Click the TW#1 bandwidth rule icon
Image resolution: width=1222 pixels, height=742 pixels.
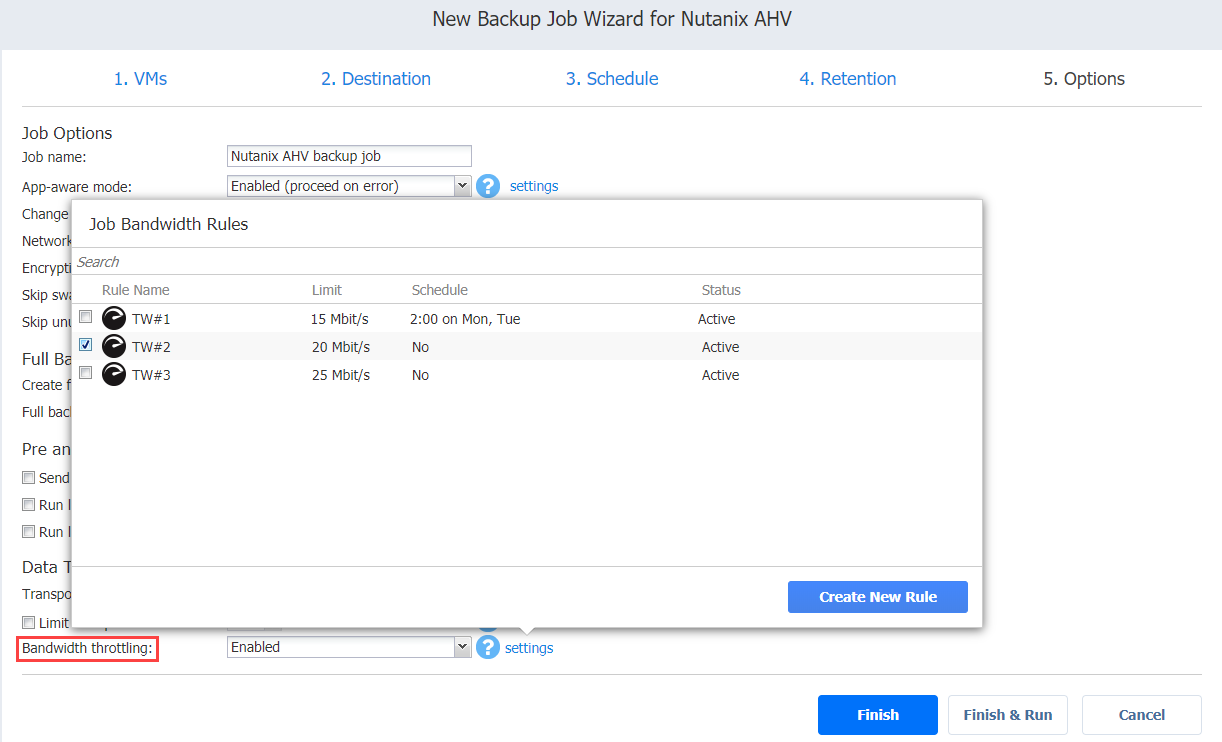pyautogui.click(x=114, y=319)
